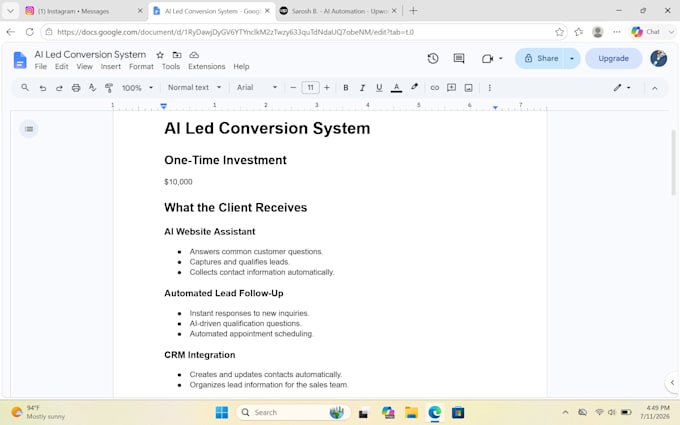This screenshot has width=680, height=425.
Task: Expand the 100% zoom dropdown
Action: click(x=137, y=88)
